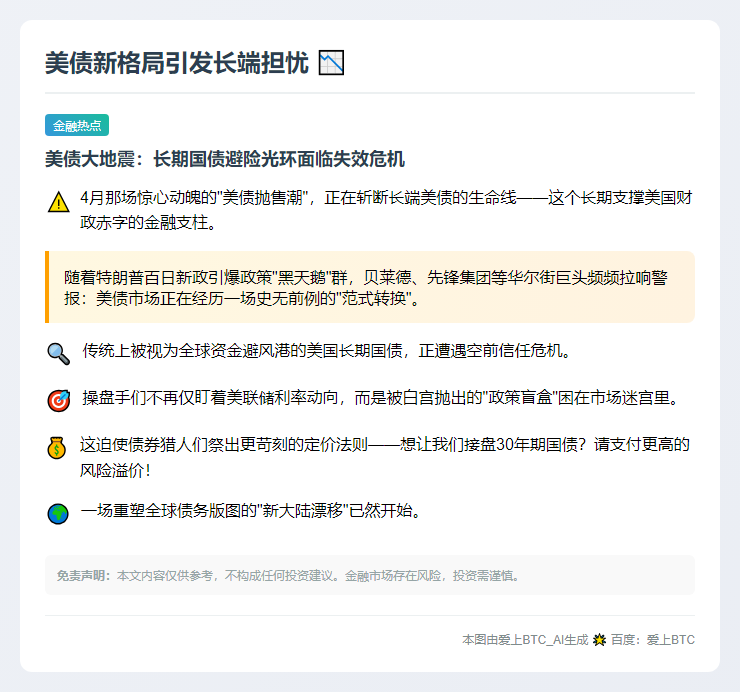Click the line starting 操盘手们不再仅盯着美联储

coord(380,398)
